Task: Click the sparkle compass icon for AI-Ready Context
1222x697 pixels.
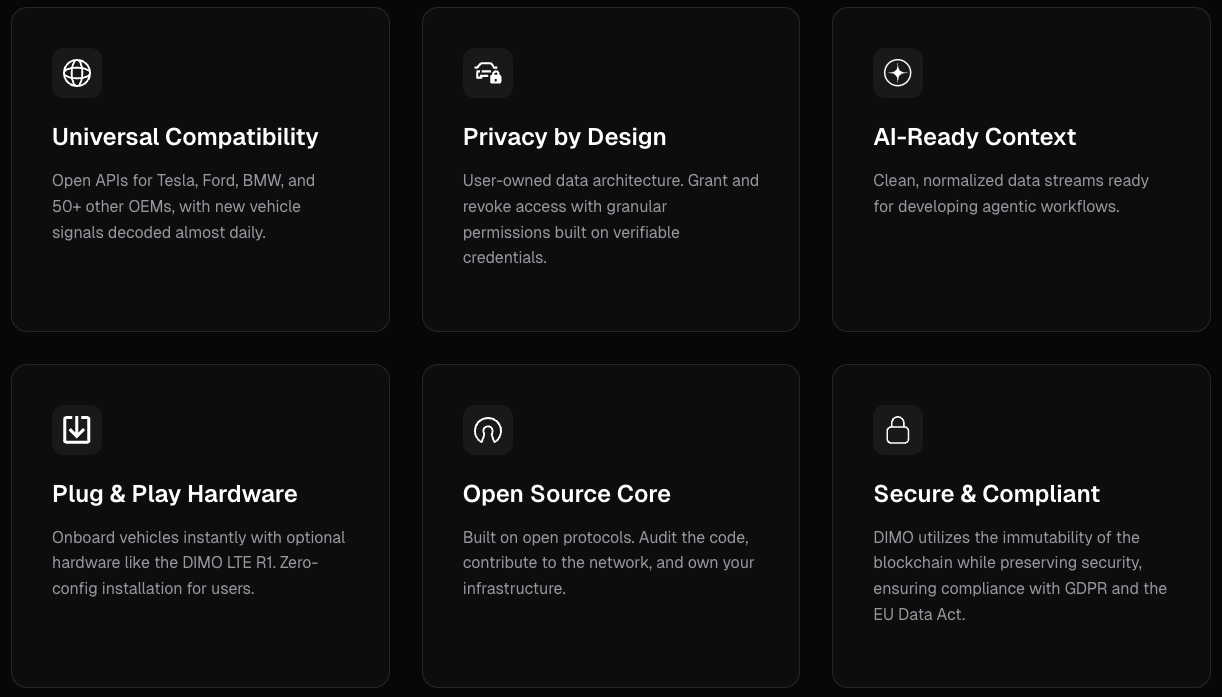Action: point(897,72)
